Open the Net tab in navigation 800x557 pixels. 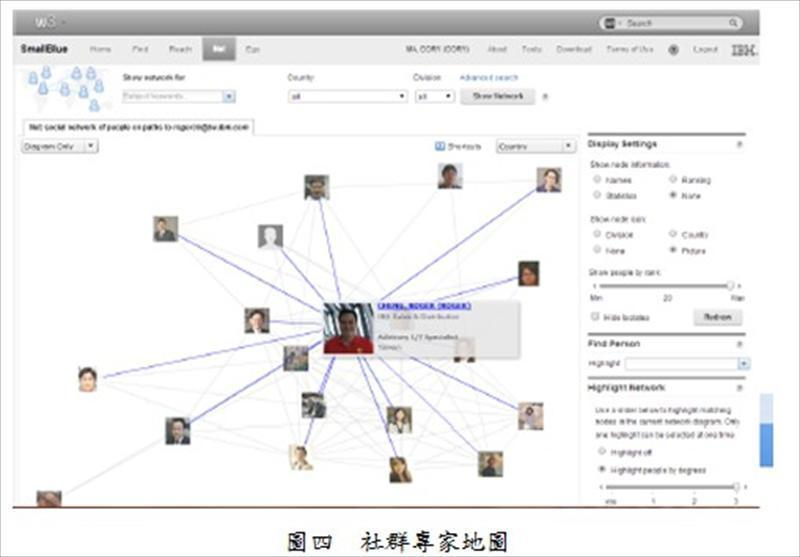218,49
